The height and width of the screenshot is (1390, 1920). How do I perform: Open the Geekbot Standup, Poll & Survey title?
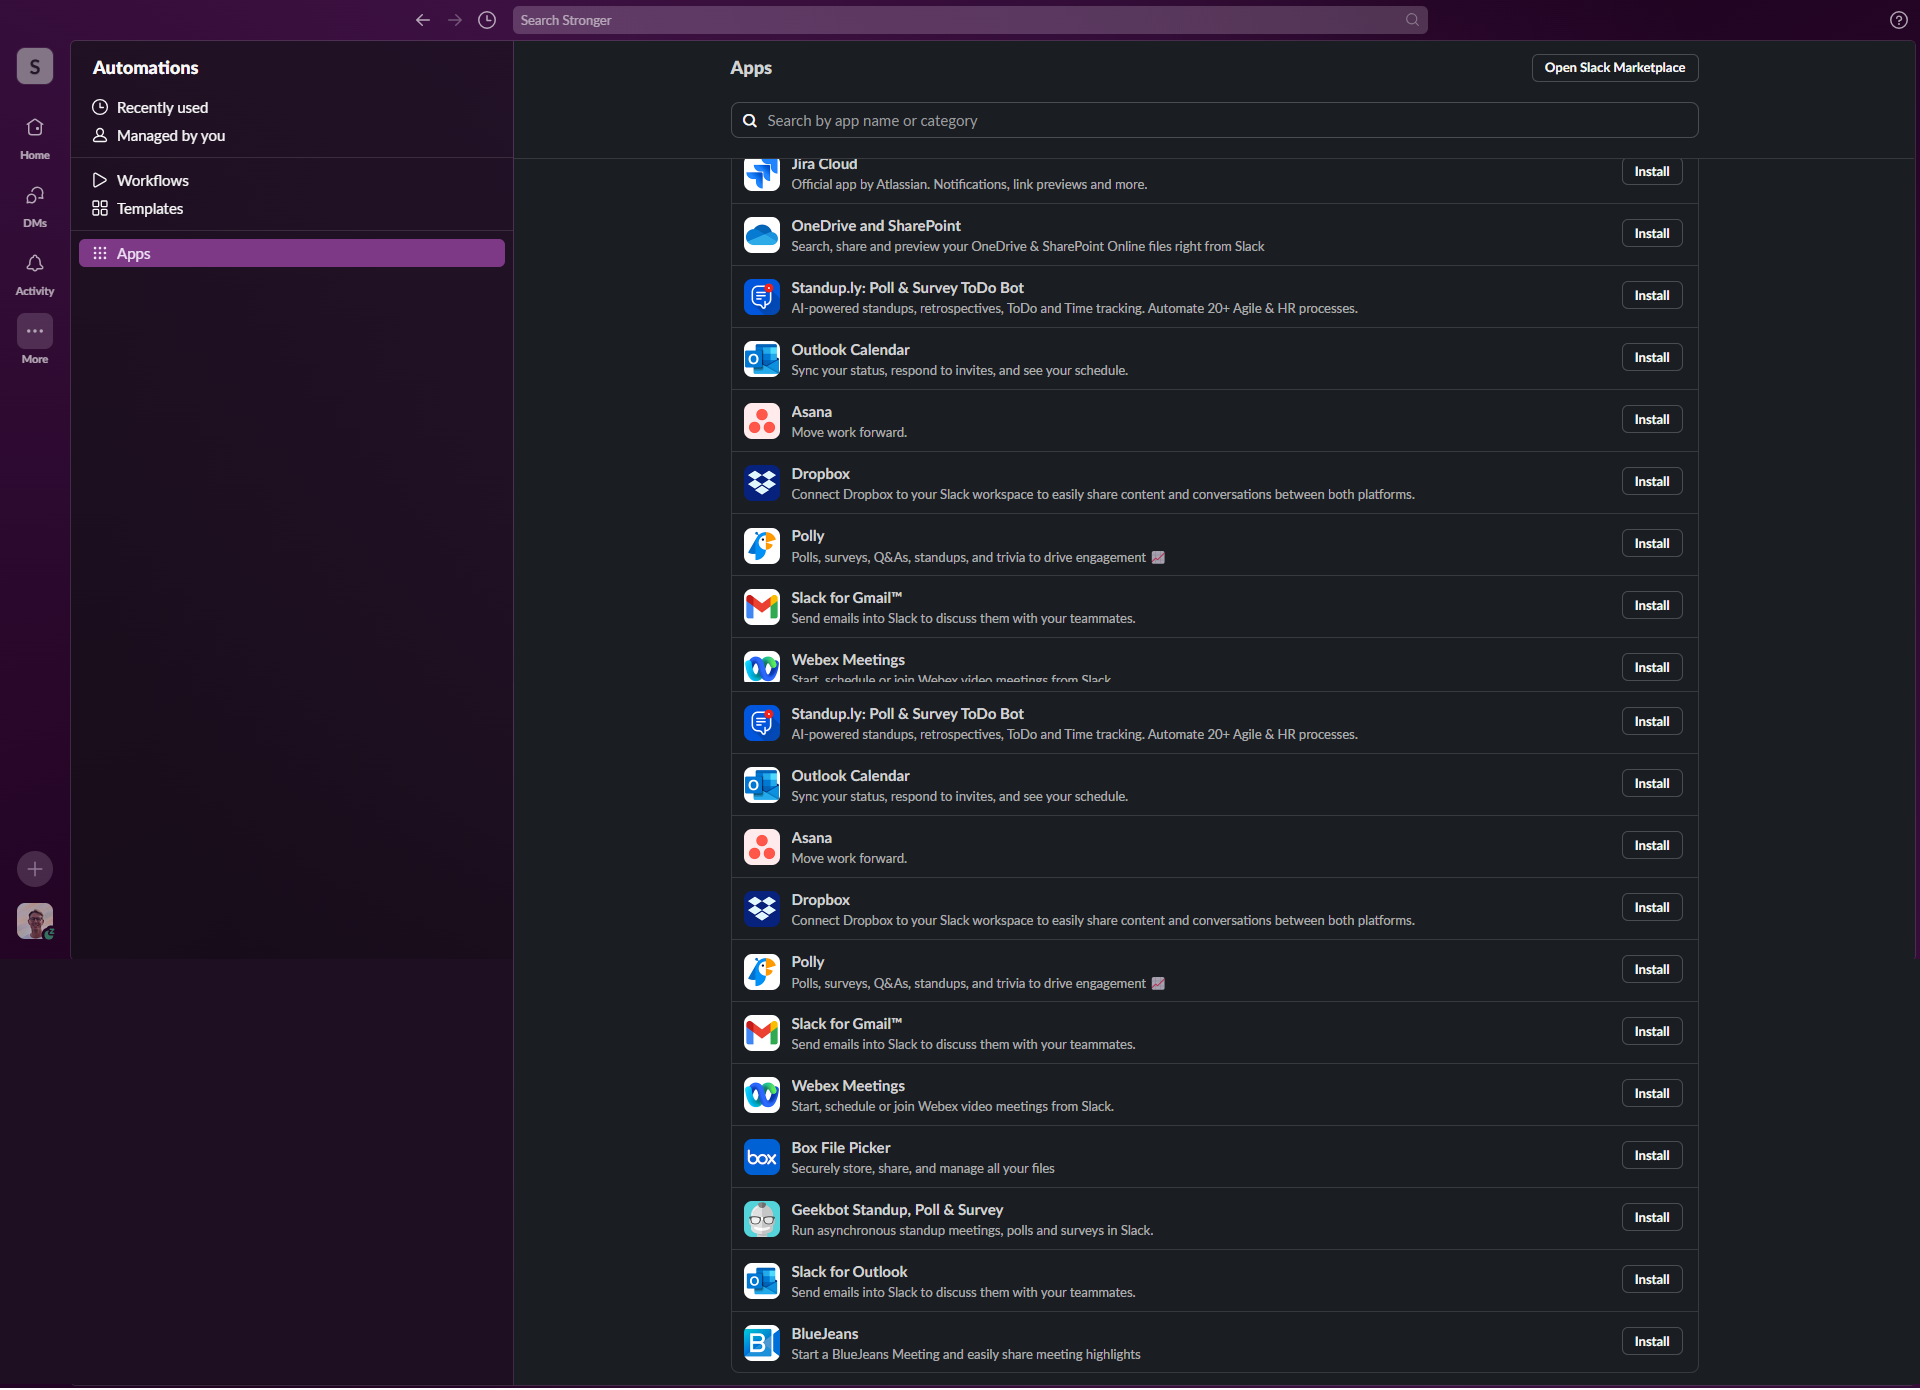click(x=897, y=1210)
